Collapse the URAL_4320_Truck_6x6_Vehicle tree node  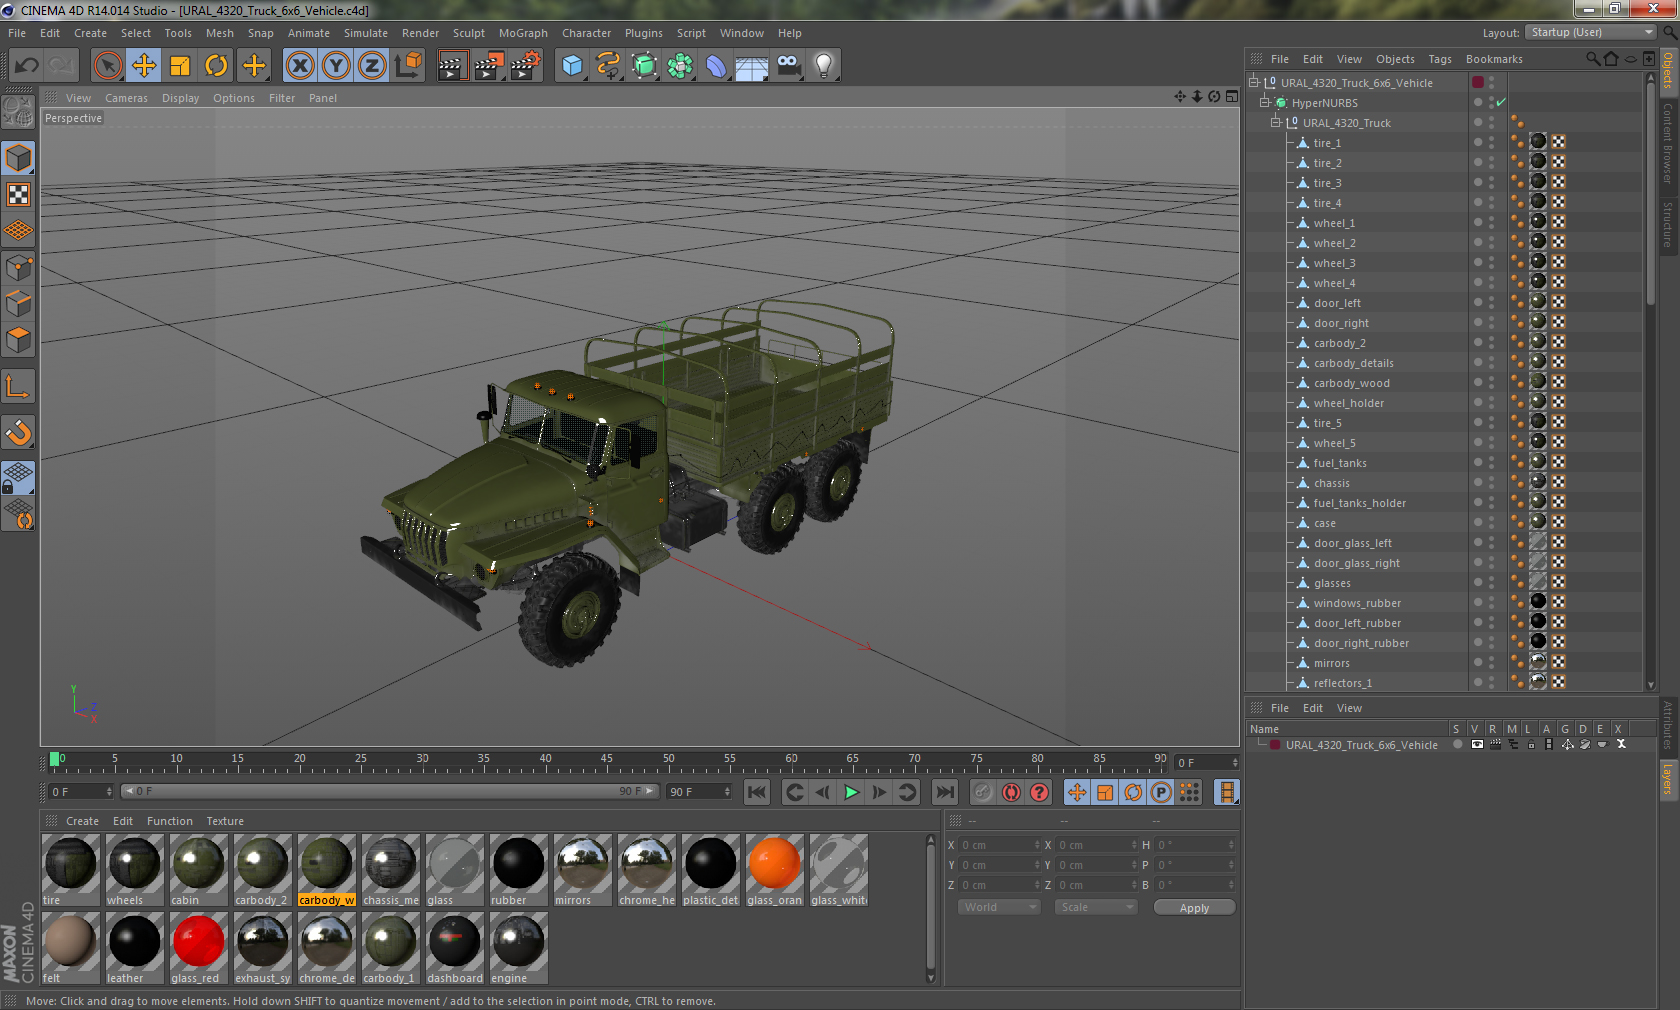(1254, 82)
